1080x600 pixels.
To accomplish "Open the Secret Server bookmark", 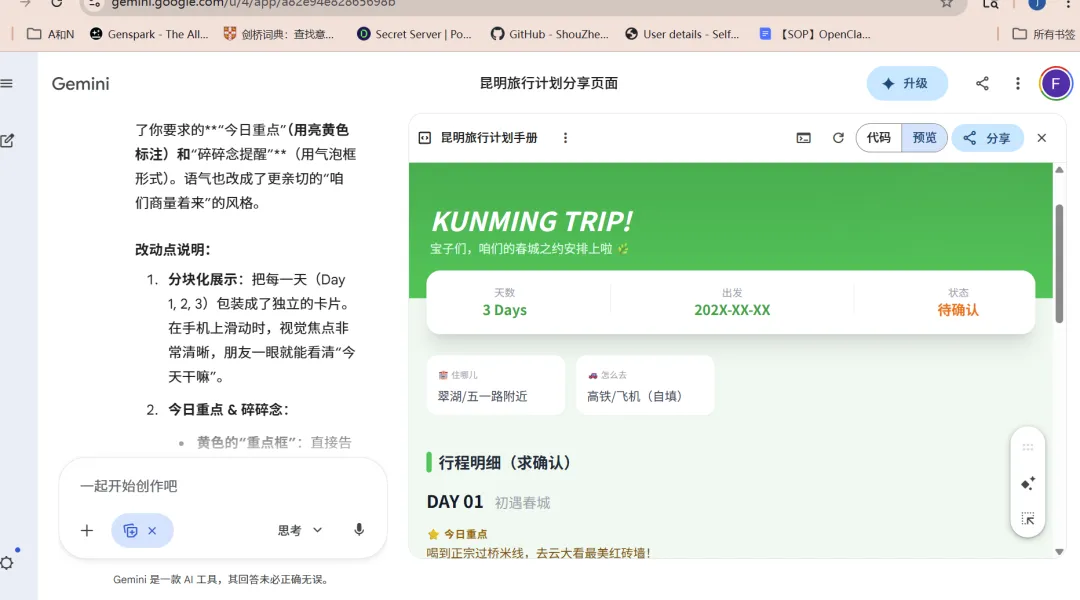I will click(414, 34).
